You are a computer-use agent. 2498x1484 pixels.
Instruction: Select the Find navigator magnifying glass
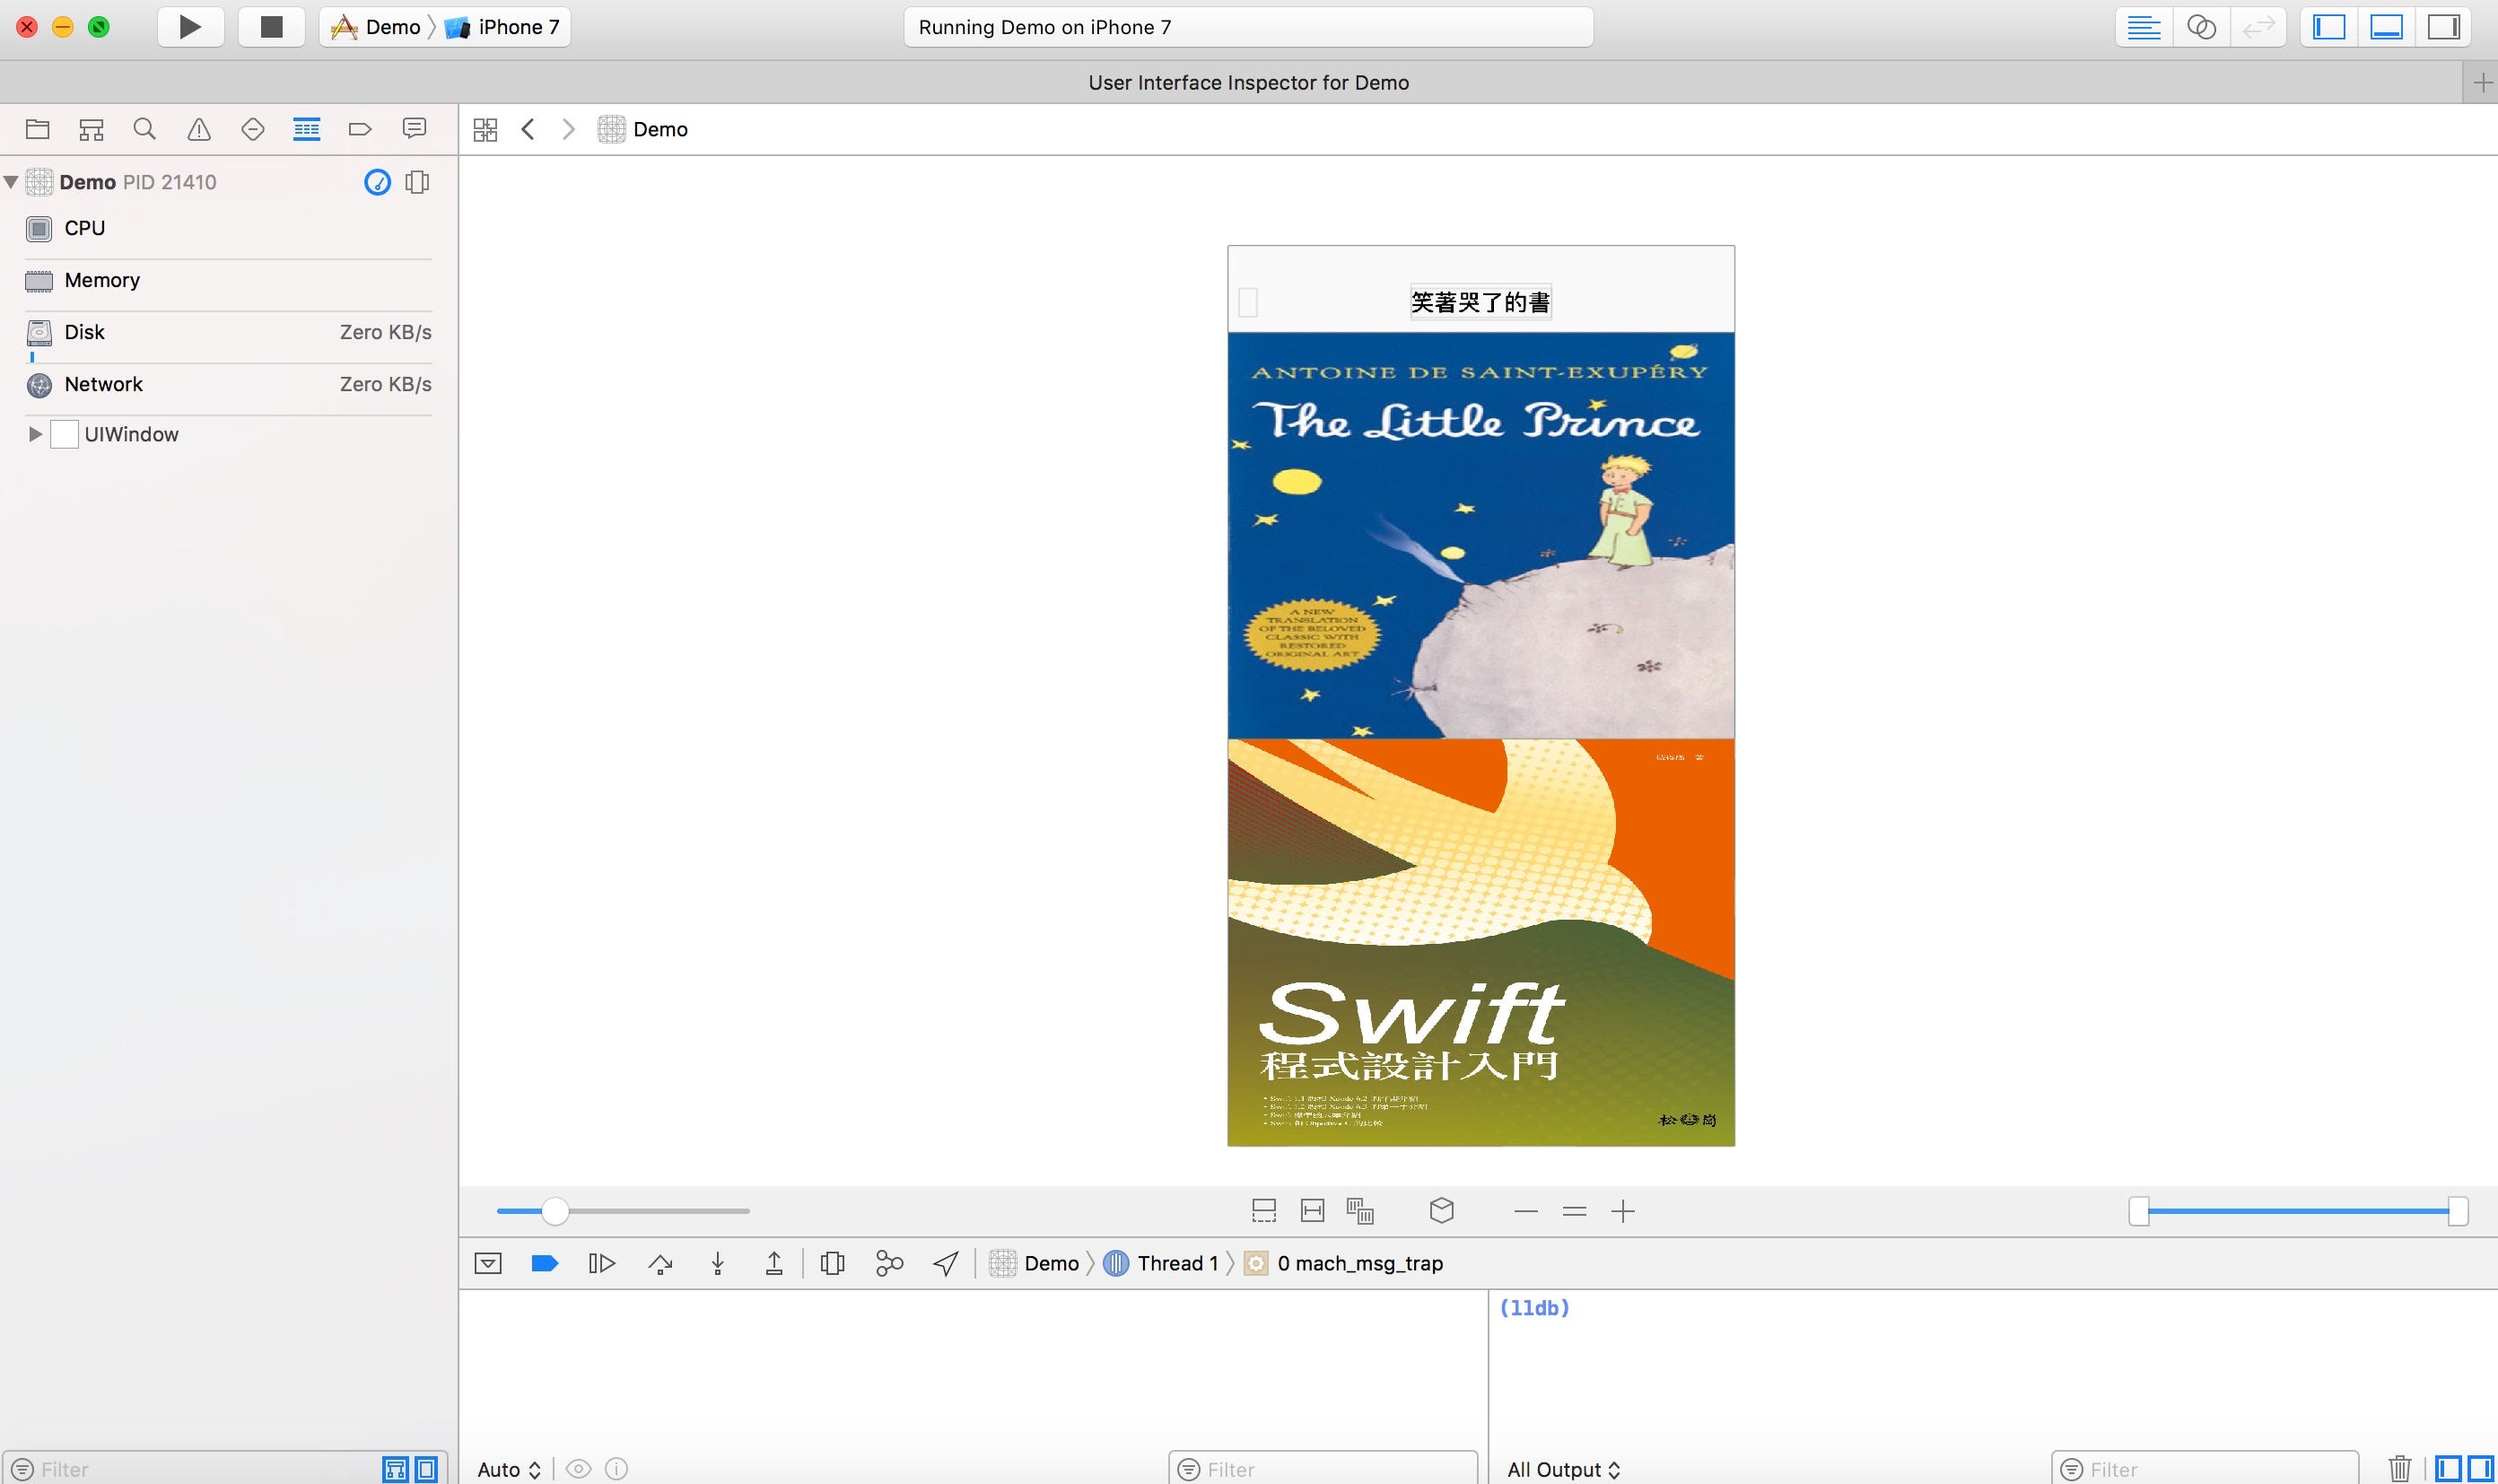(x=145, y=128)
